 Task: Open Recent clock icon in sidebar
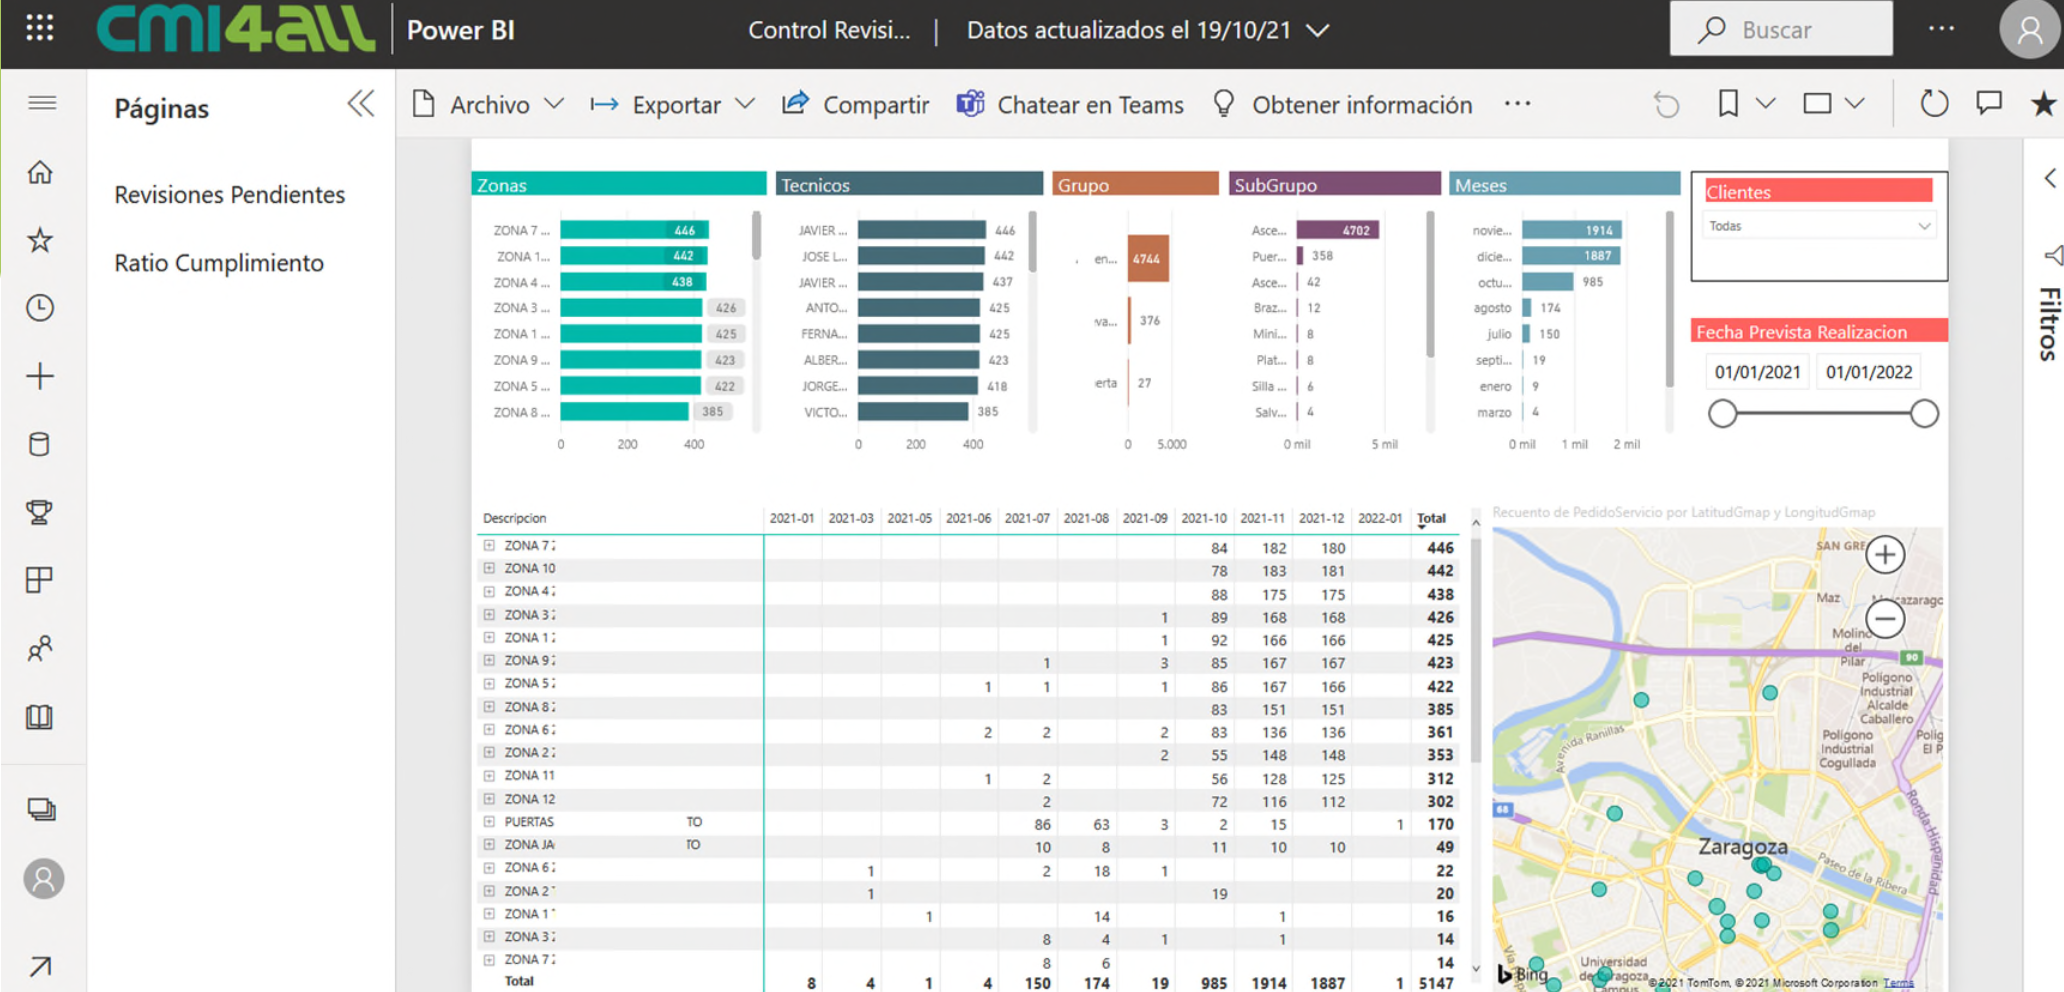(40, 308)
